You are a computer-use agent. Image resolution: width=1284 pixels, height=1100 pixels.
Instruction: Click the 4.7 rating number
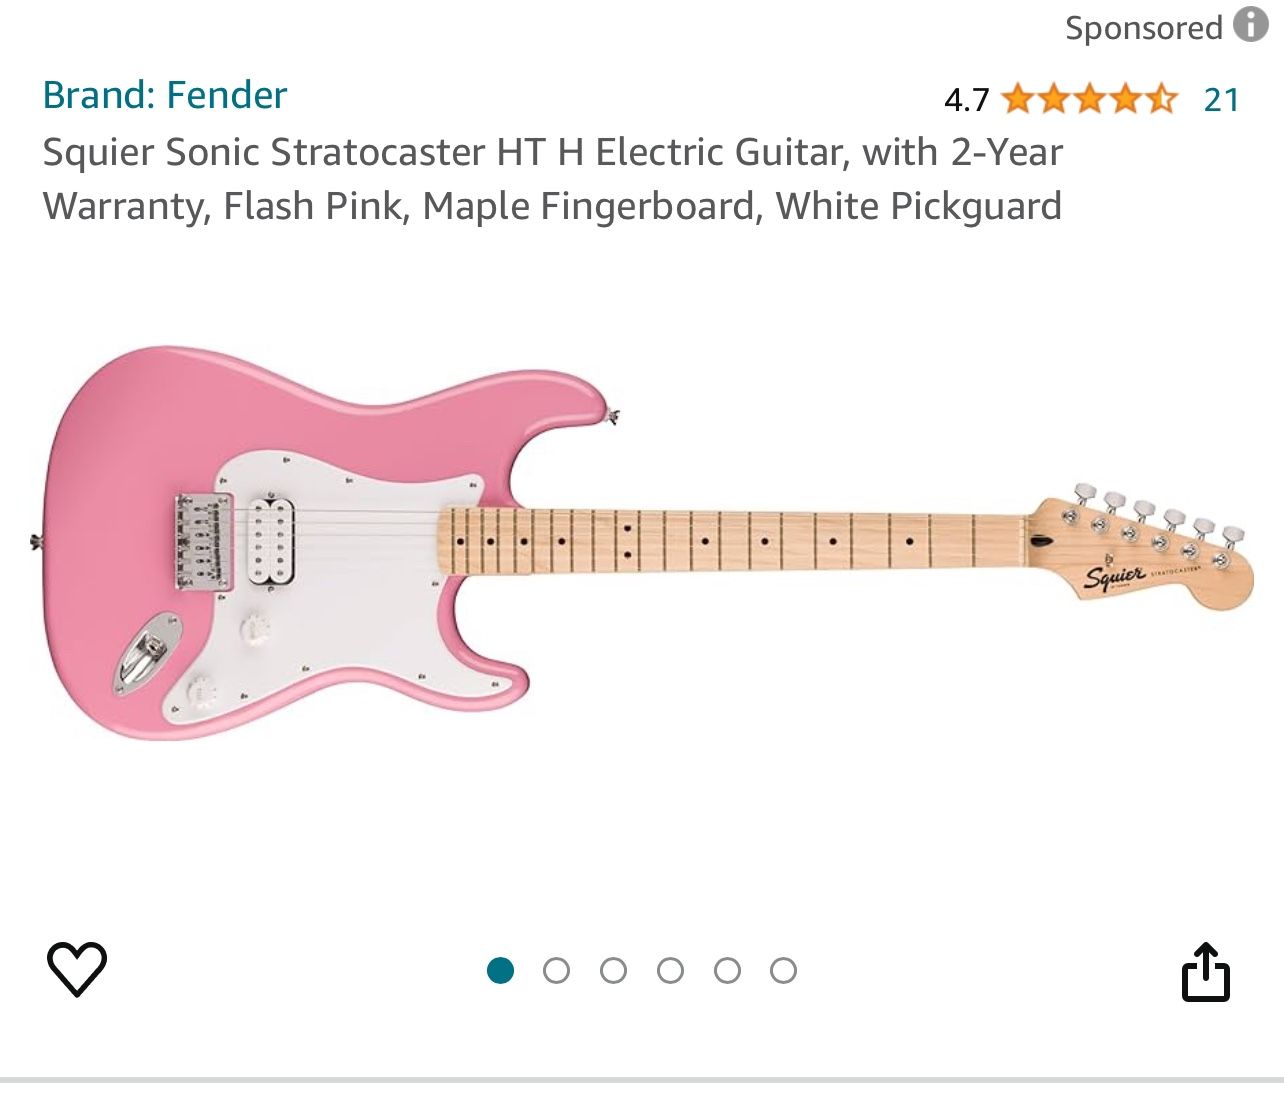click(966, 100)
